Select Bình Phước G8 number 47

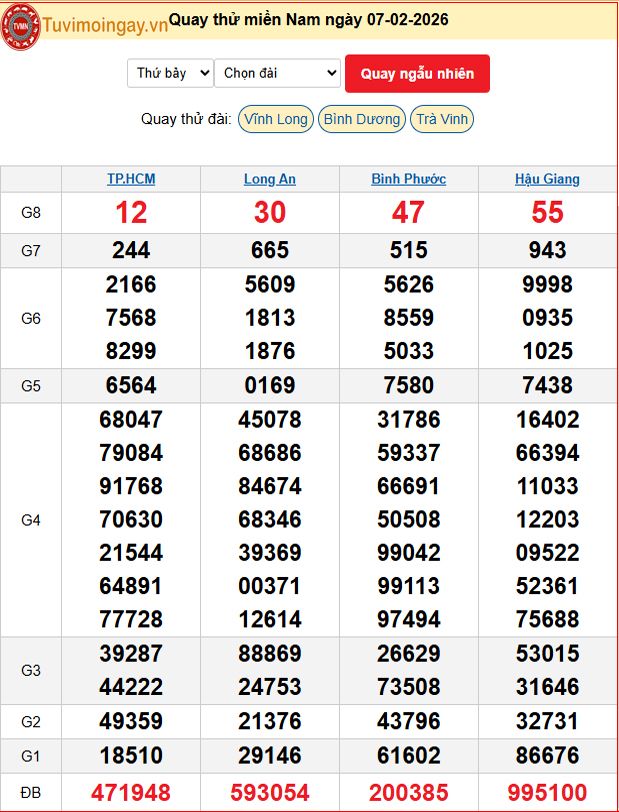point(408,212)
